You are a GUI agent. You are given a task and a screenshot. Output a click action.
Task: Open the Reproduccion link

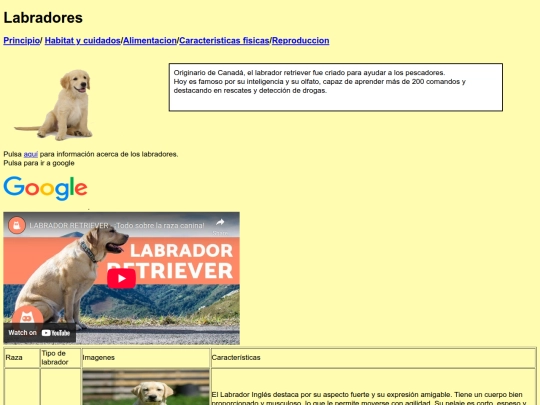(301, 41)
